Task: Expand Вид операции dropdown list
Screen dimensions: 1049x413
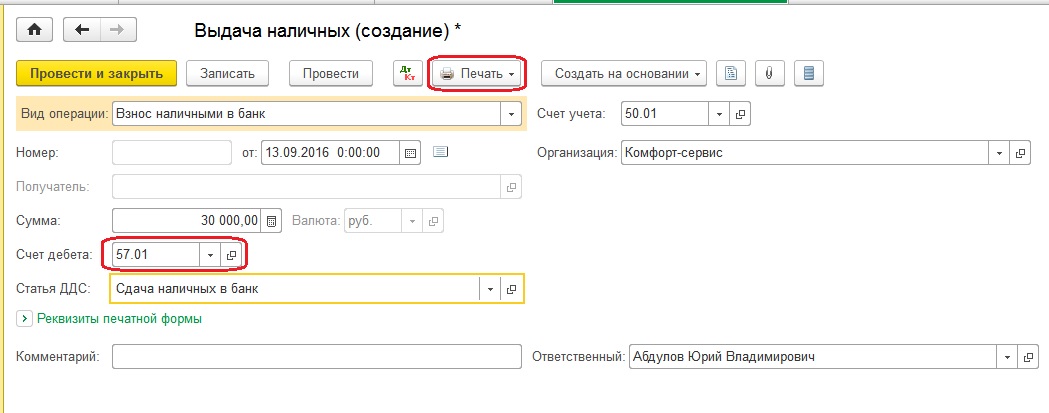Action: coord(511,114)
